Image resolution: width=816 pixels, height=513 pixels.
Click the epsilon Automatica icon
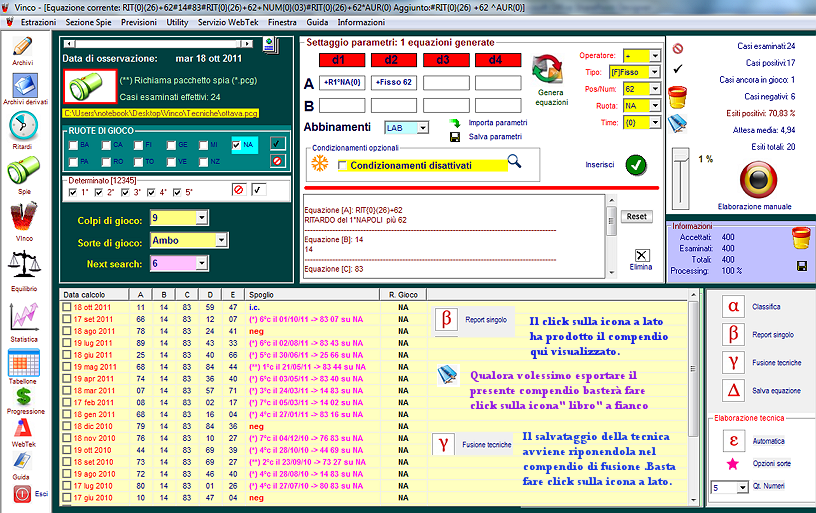(733, 441)
